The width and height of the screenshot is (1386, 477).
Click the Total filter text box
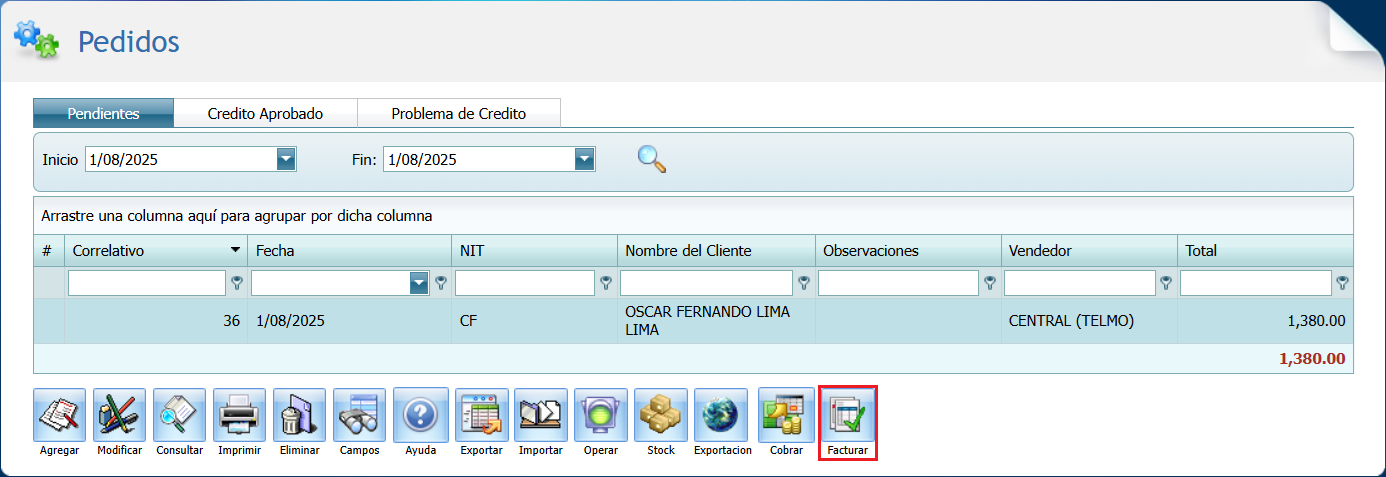(x=1256, y=283)
